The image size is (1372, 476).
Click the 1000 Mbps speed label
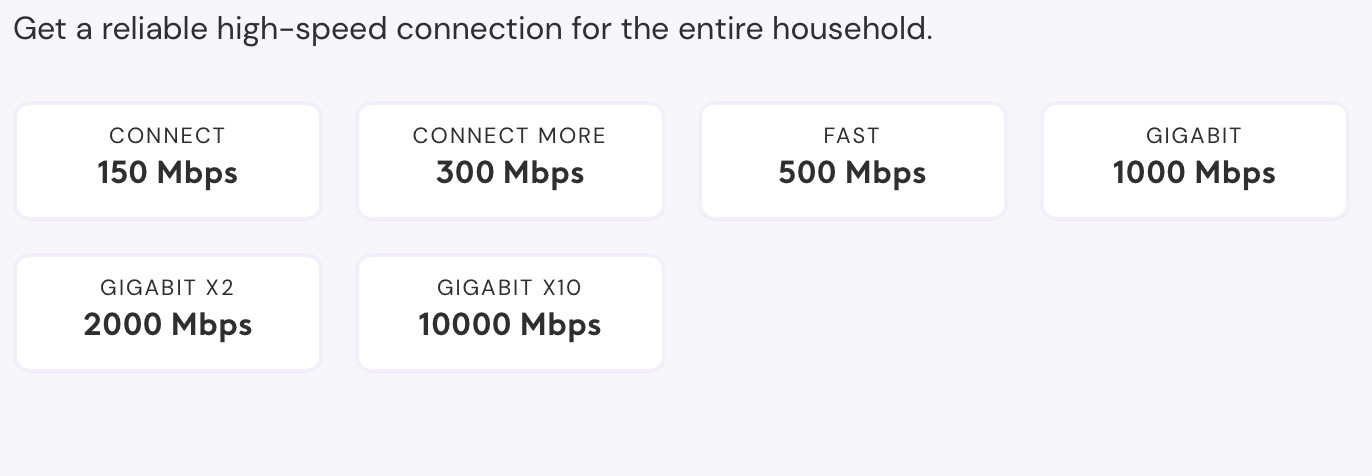tap(1195, 174)
